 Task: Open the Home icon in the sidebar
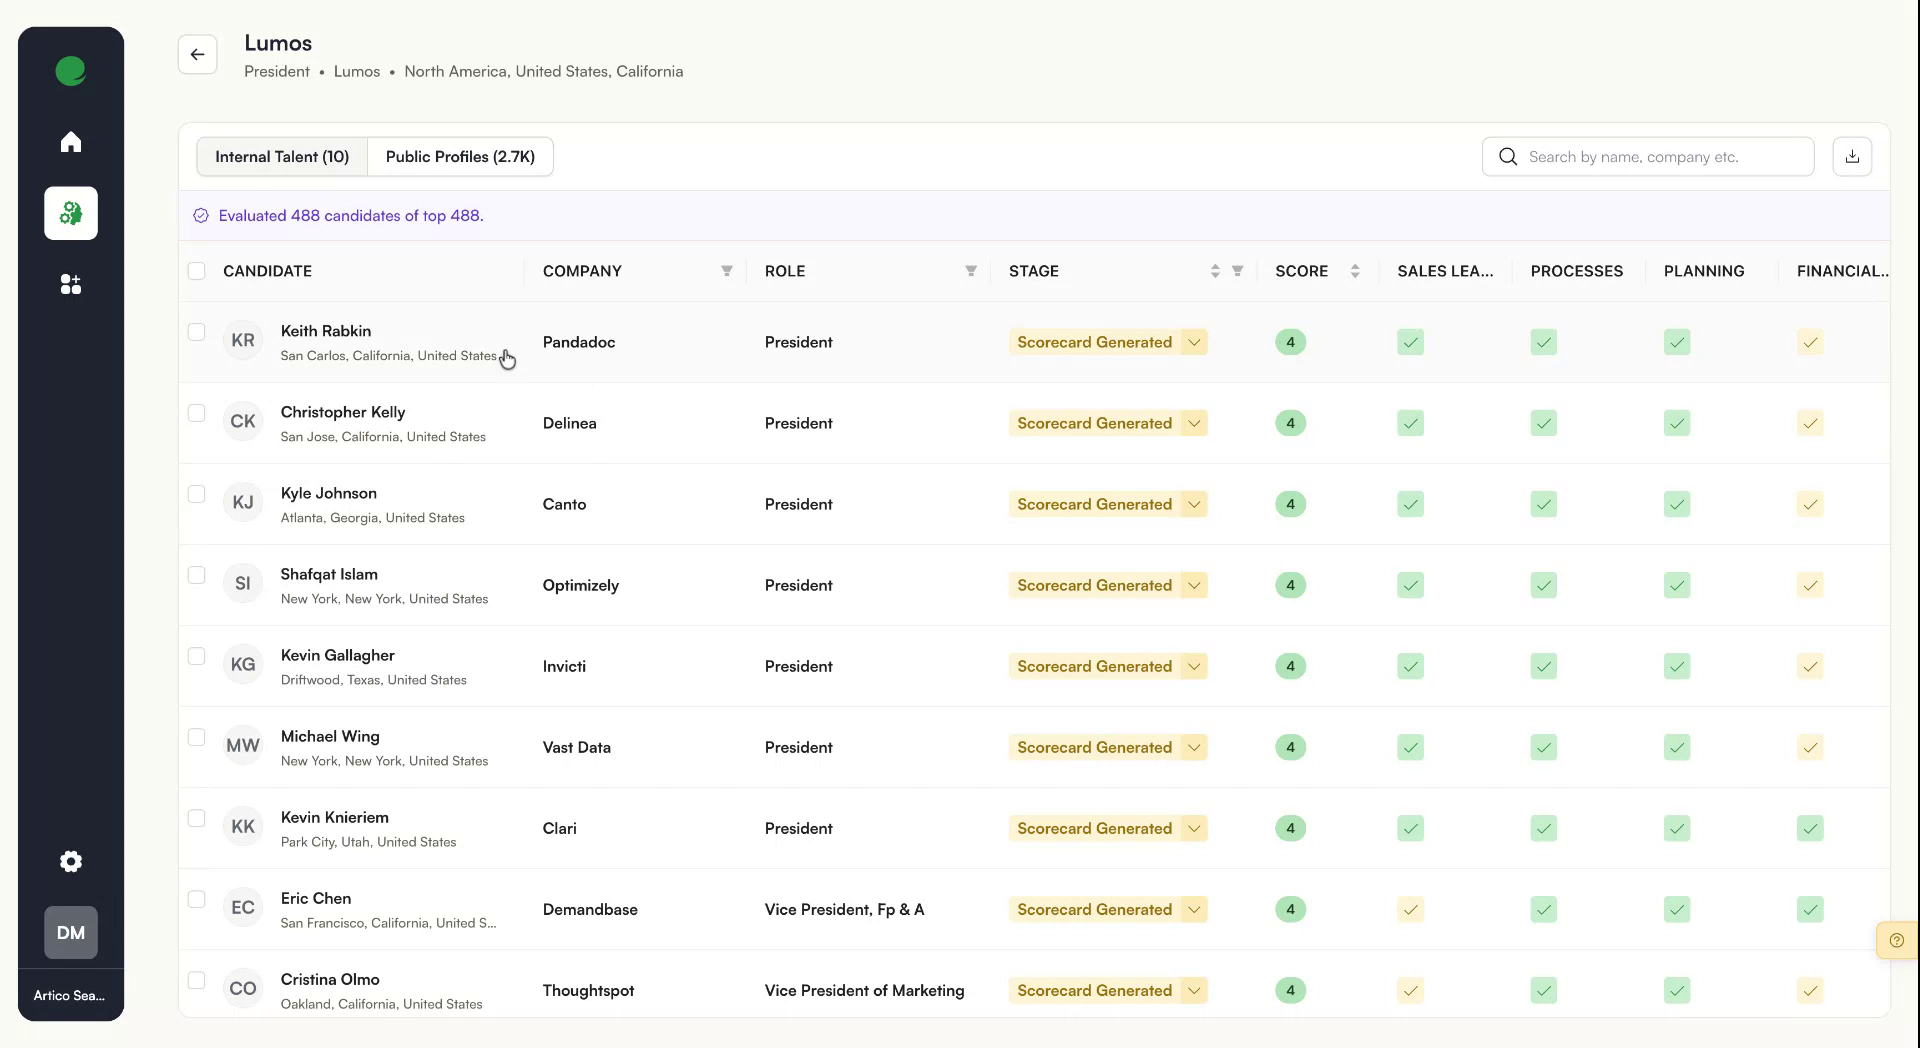pos(70,142)
